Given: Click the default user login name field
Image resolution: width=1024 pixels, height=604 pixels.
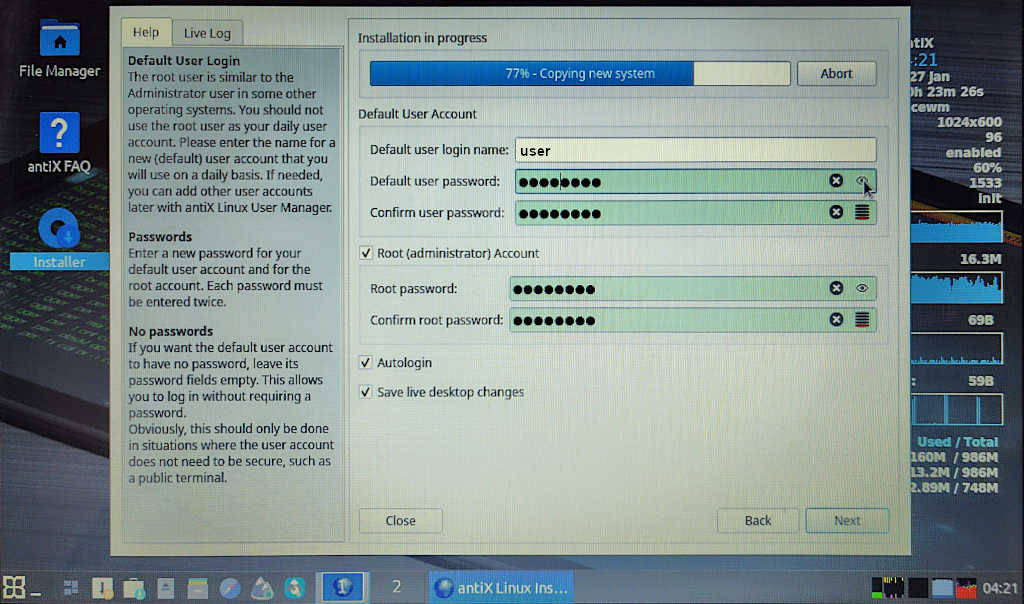Looking at the screenshot, I should pos(695,151).
